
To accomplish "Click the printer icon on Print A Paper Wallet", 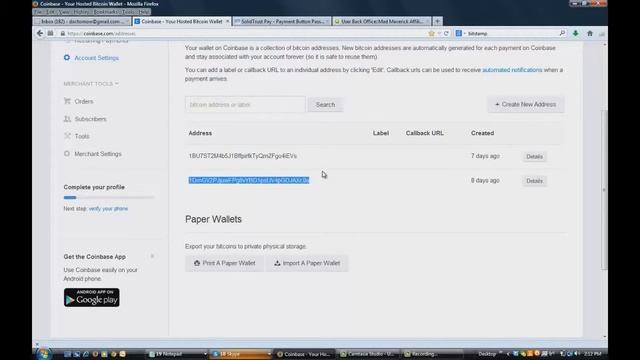I will [x=197, y=263].
